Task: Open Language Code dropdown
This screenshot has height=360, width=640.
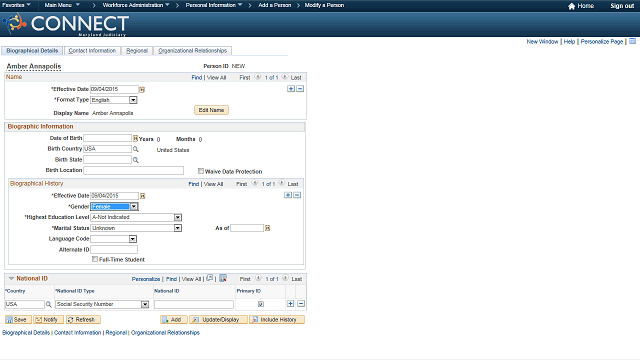Action: coord(133,239)
